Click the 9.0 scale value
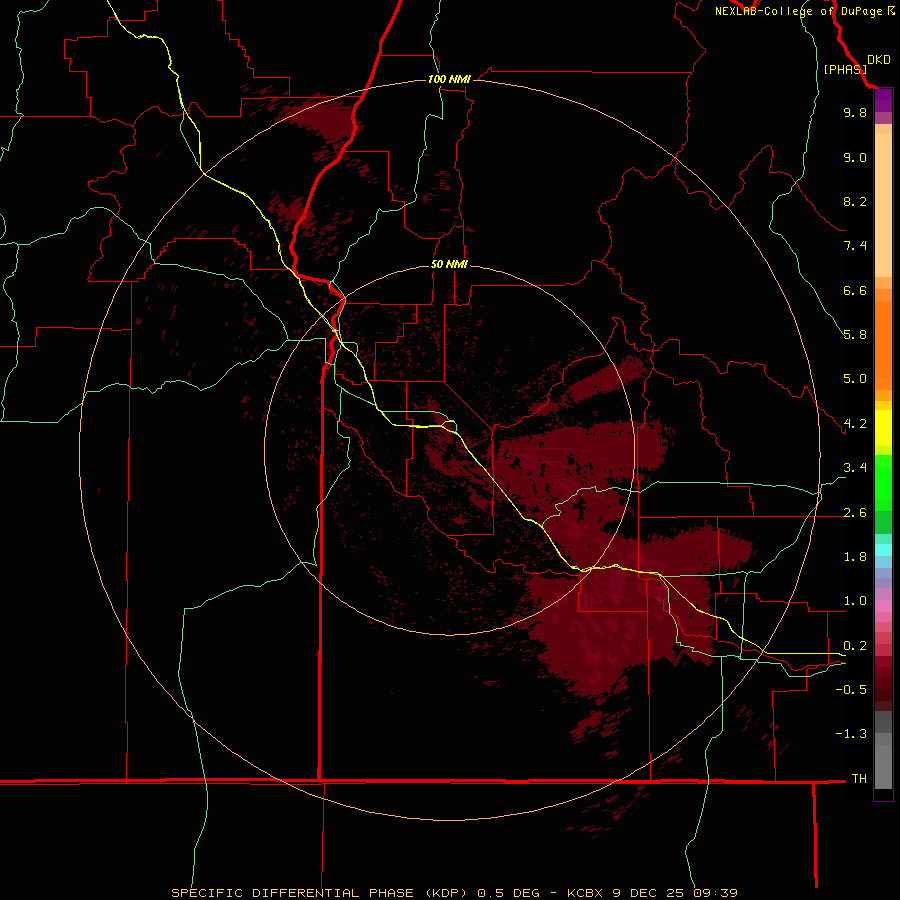 point(855,157)
